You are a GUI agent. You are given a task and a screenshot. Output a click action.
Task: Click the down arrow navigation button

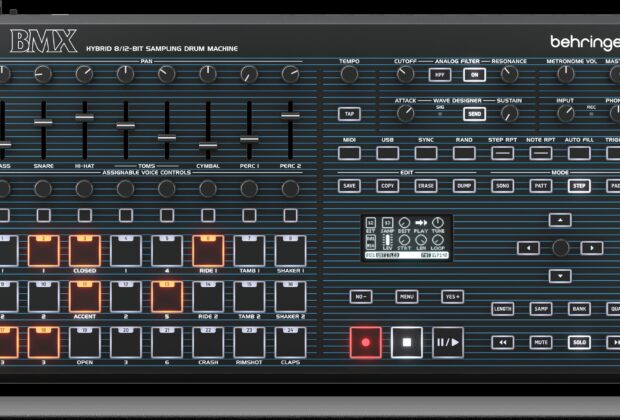[x=560, y=276]
